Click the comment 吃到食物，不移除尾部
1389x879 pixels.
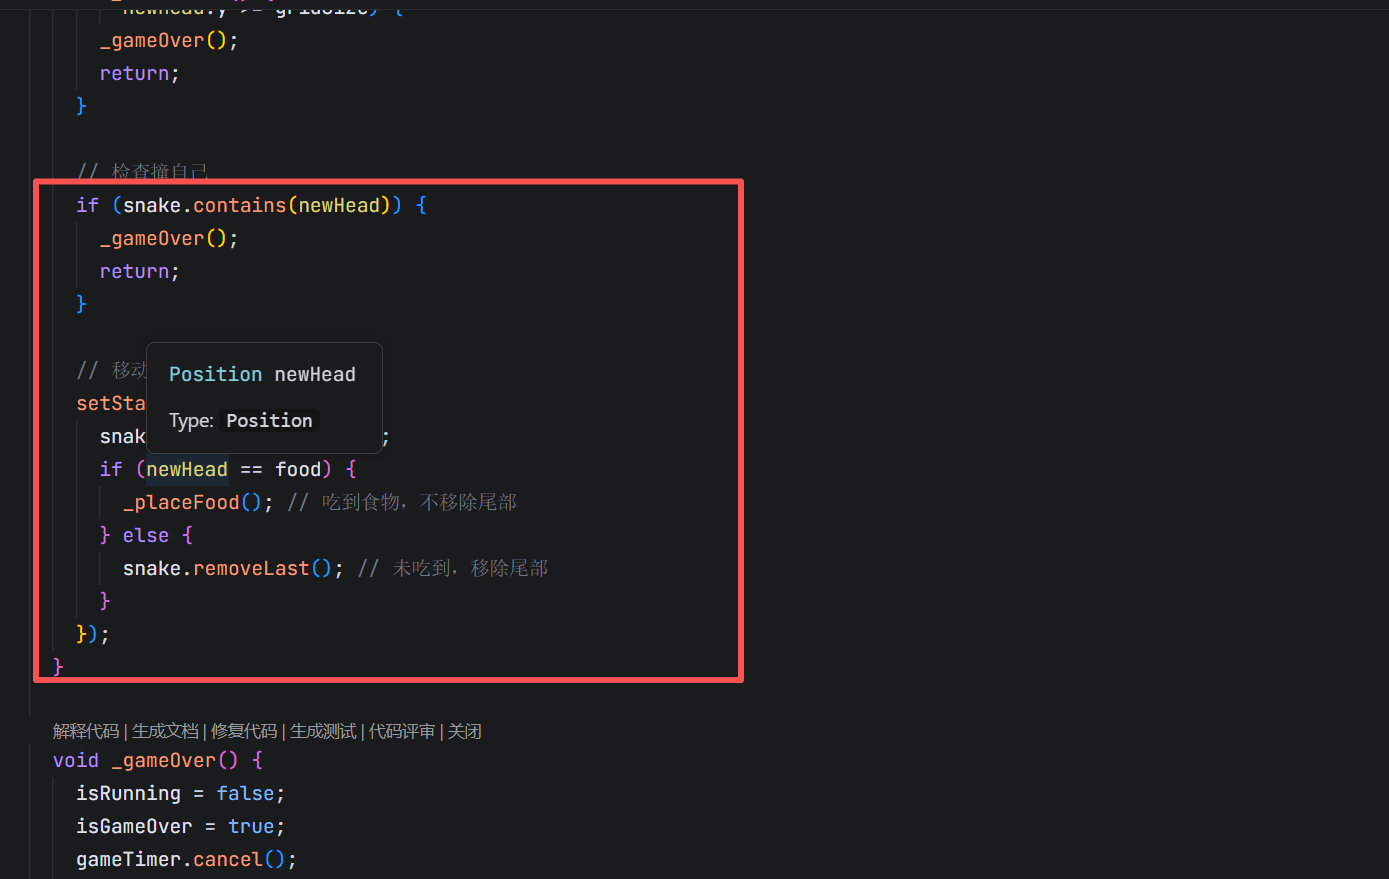point(402,502)
